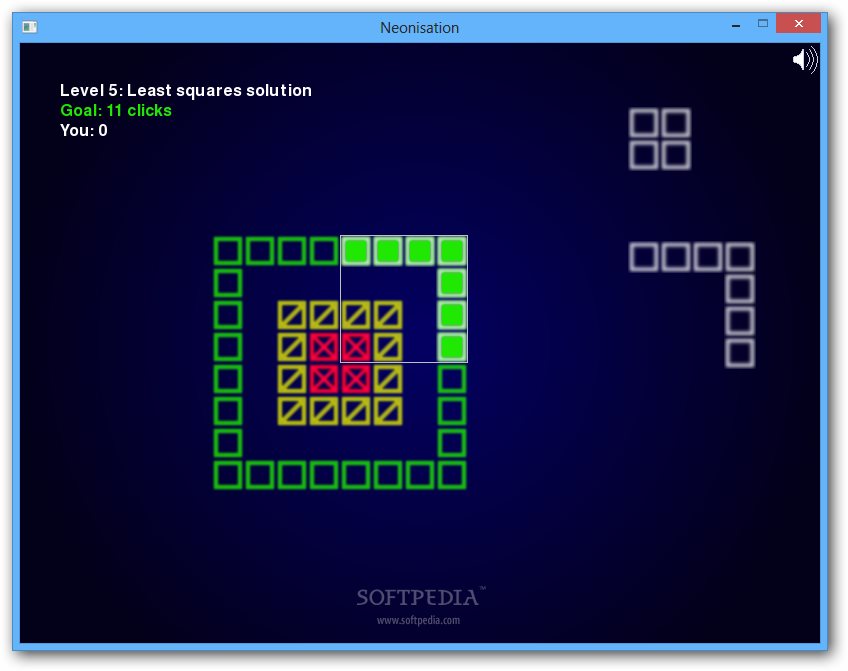Click the top-right red crossed square
848x671 pixels.
(356, 347)
